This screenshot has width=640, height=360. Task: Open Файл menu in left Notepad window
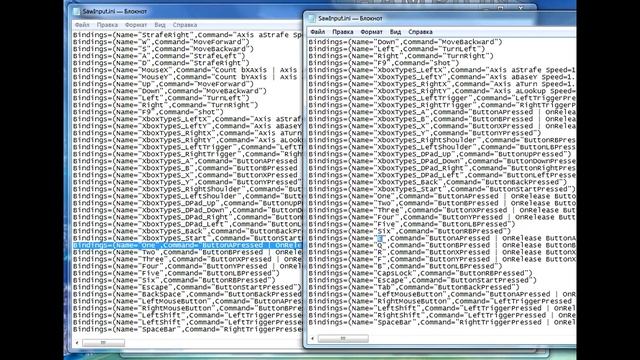coord(82,25)
